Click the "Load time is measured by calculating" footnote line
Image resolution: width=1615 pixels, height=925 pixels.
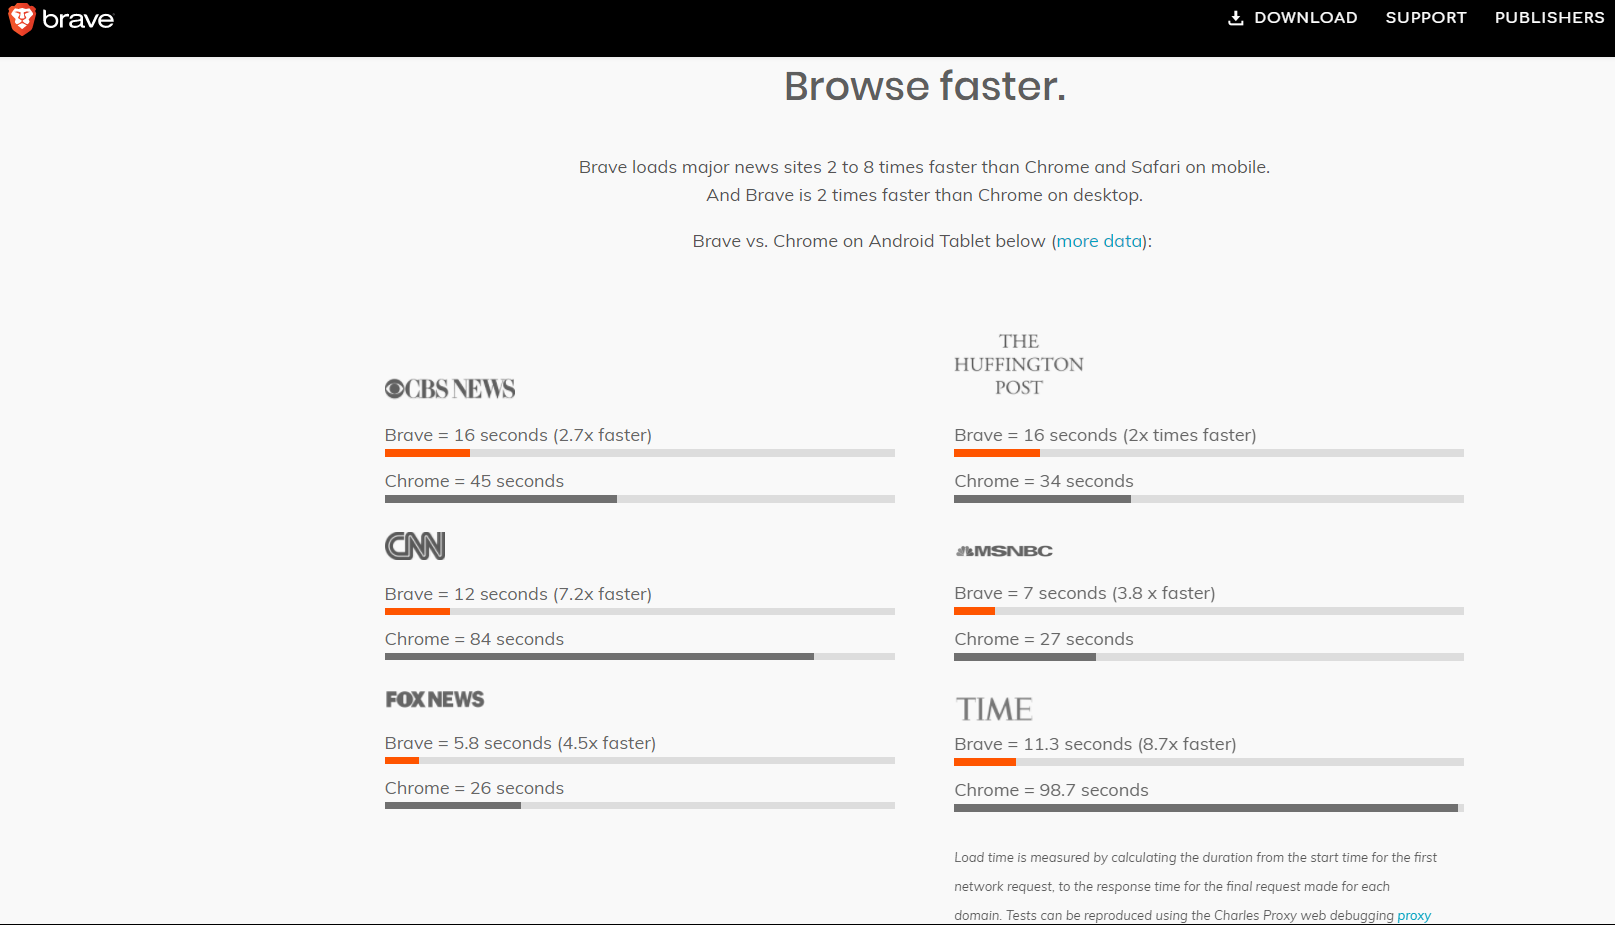tap(1195, 858)
